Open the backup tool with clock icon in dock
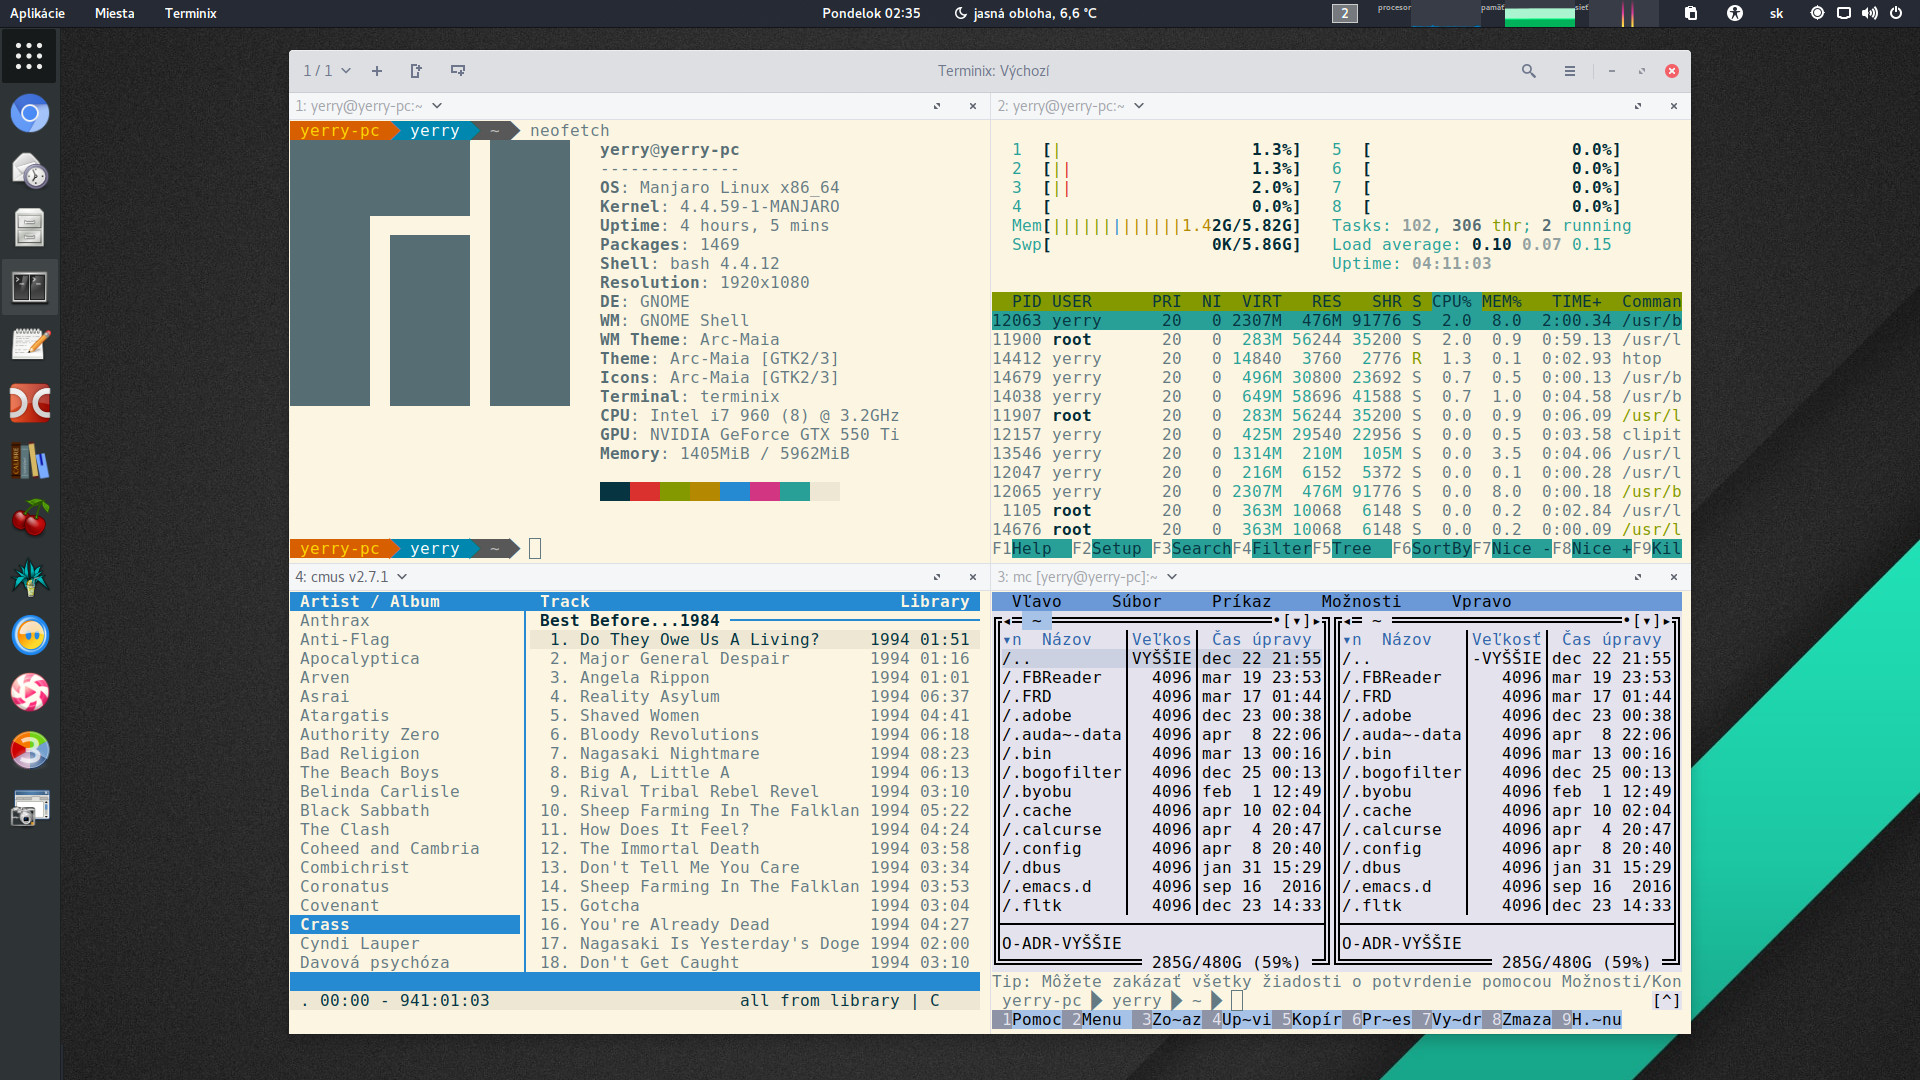The image size is (1920, 1080). (x=30, y=171)
